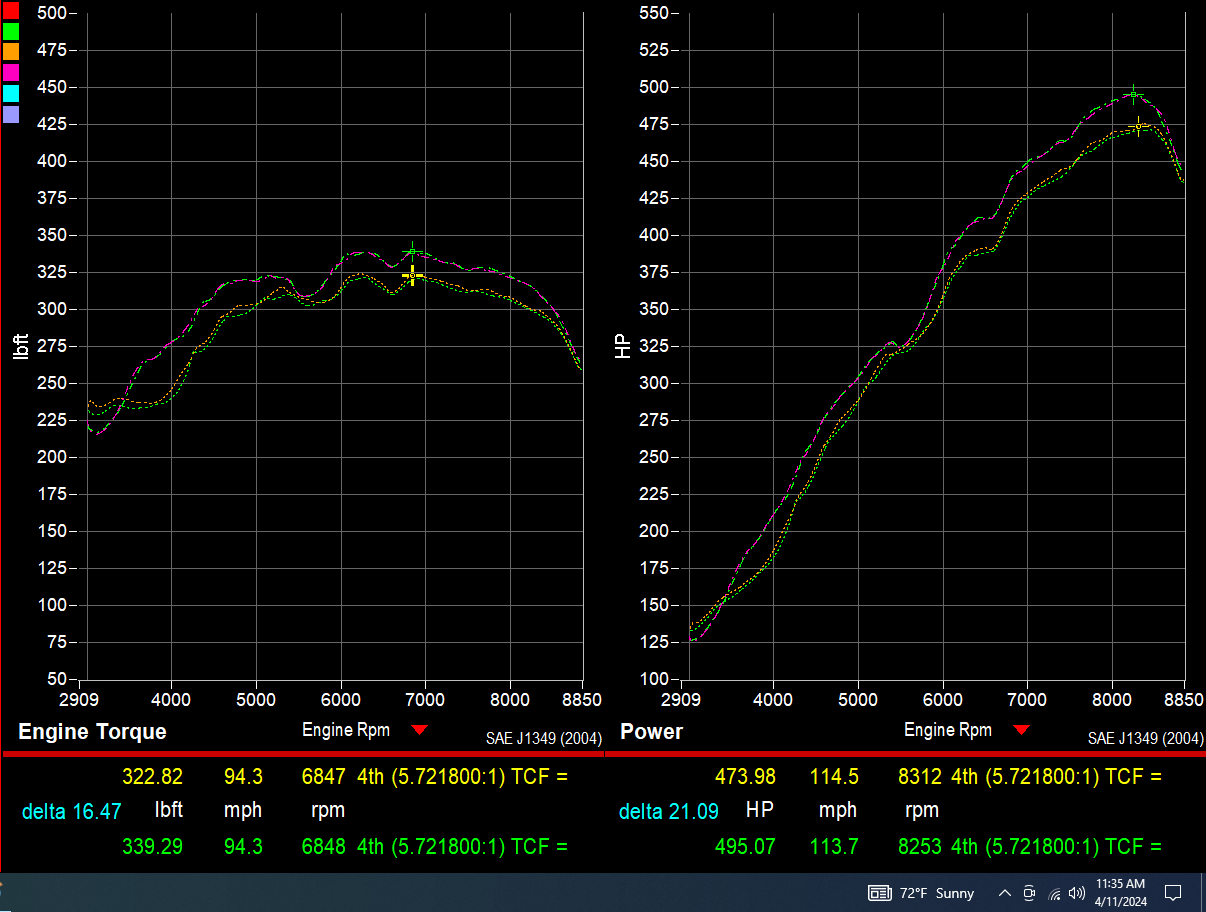The width and height of the screenshot is (1206, 912).
Task: Click the yellow crosshair on torque curve
Action: [413, 275]
